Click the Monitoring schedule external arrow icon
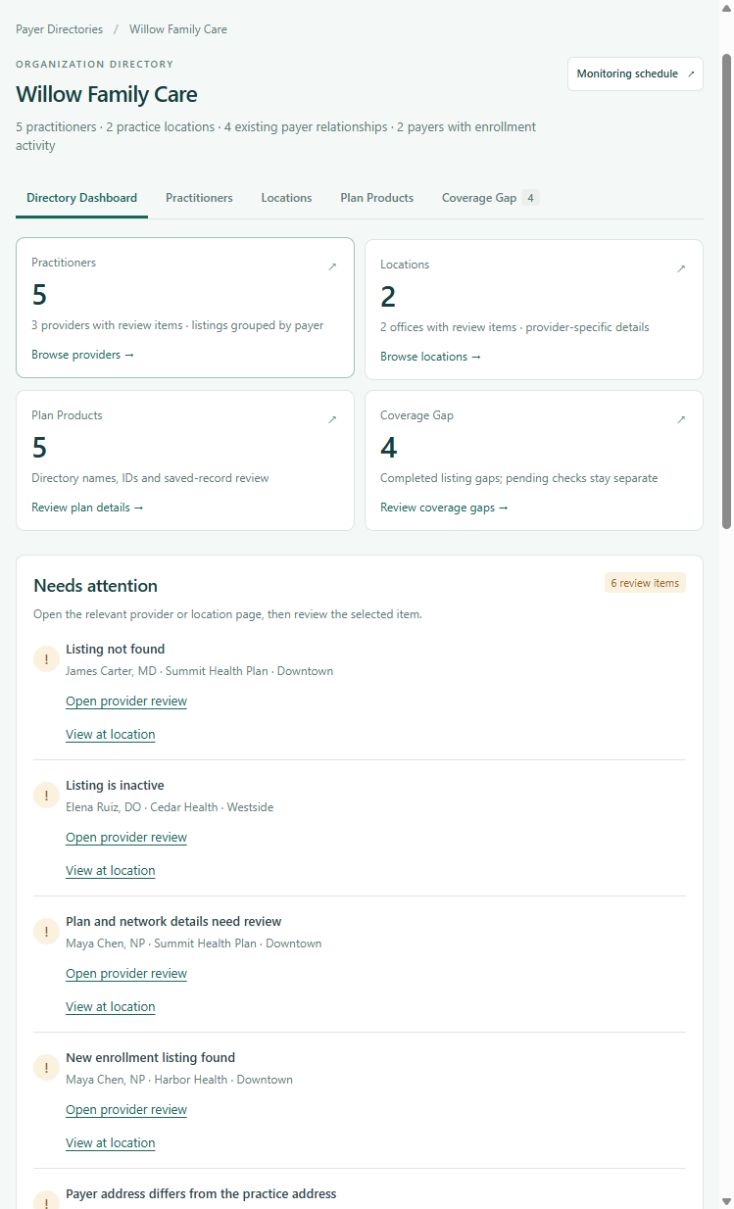734x1209 pixels. pos(691,74)
